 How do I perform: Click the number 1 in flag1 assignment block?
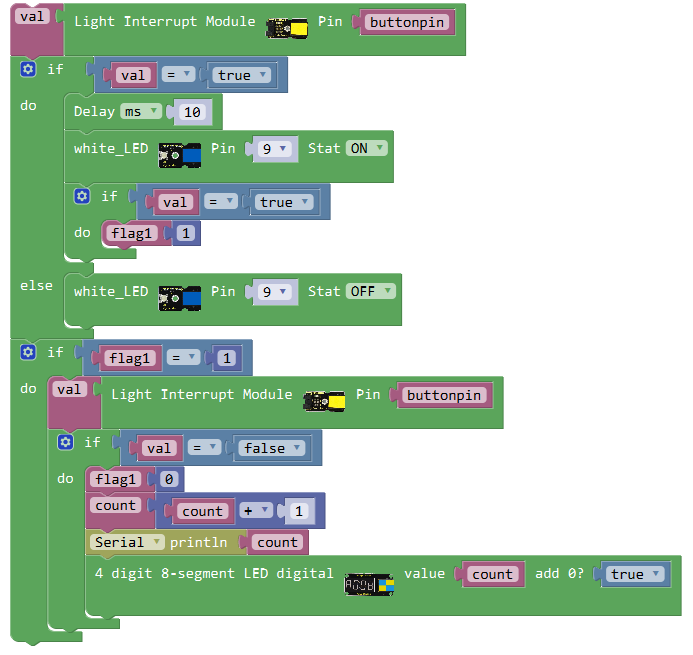tap(186, 233)
